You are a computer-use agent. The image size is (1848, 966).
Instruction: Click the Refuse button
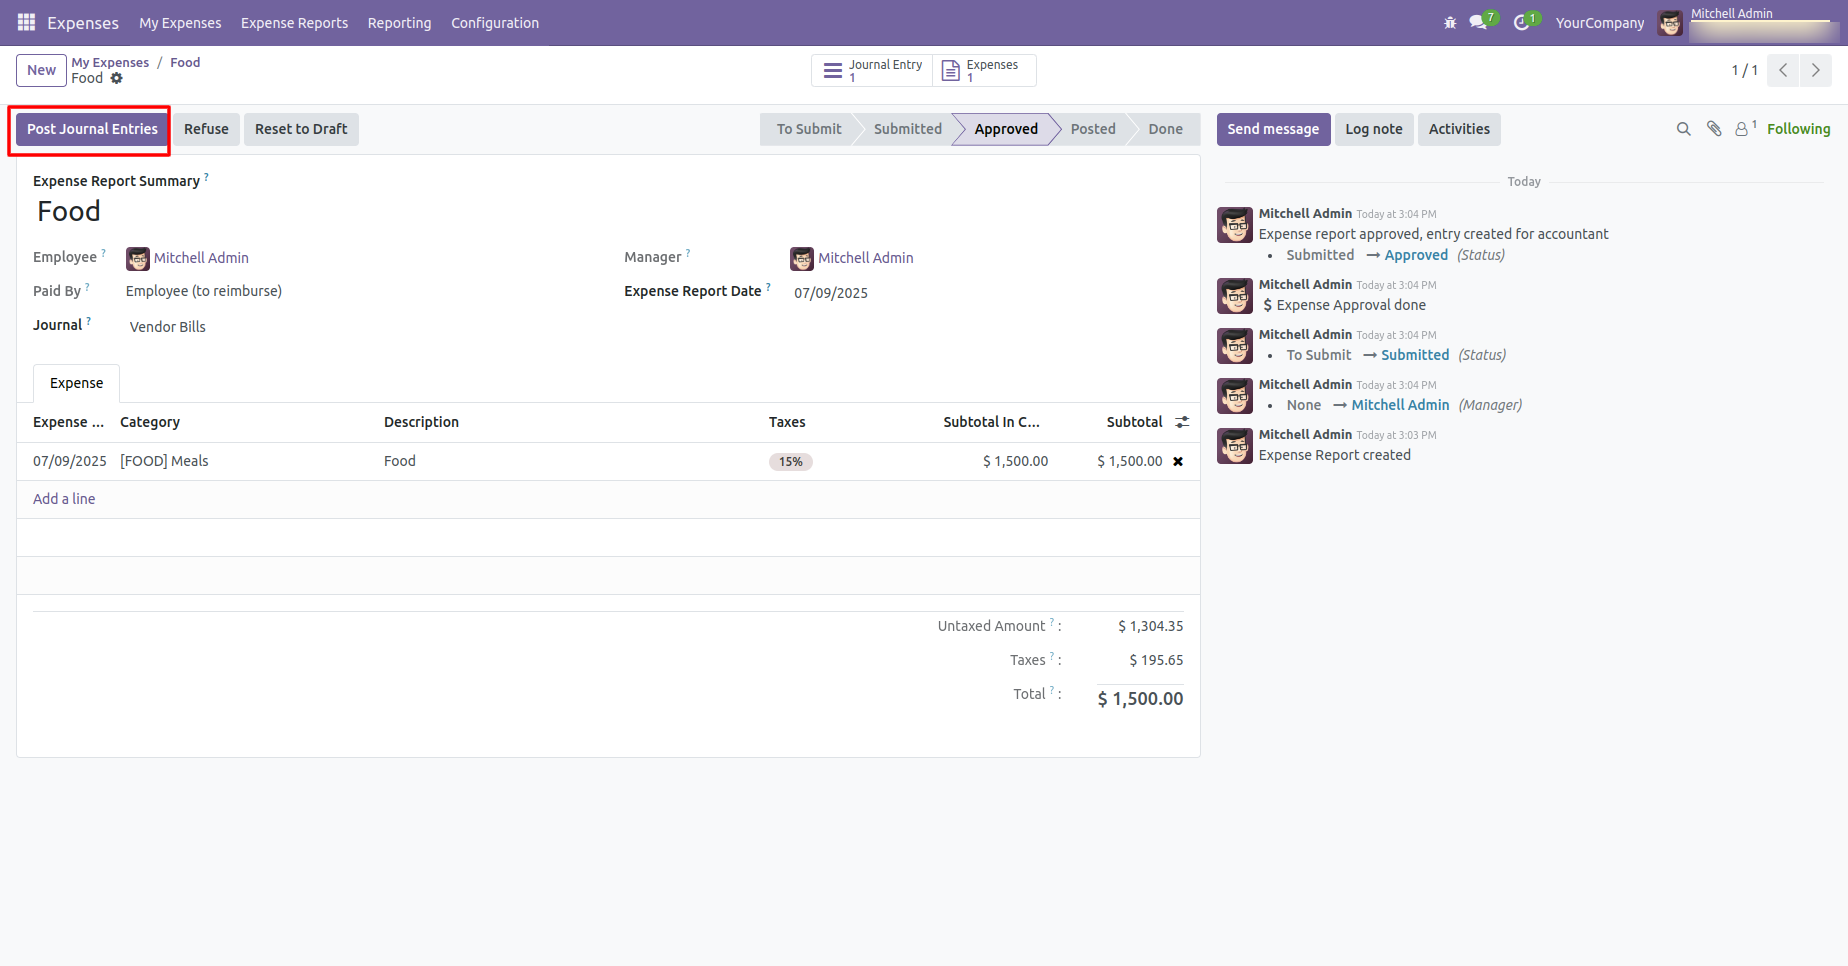pyautogui.click(x=206, y=129)
